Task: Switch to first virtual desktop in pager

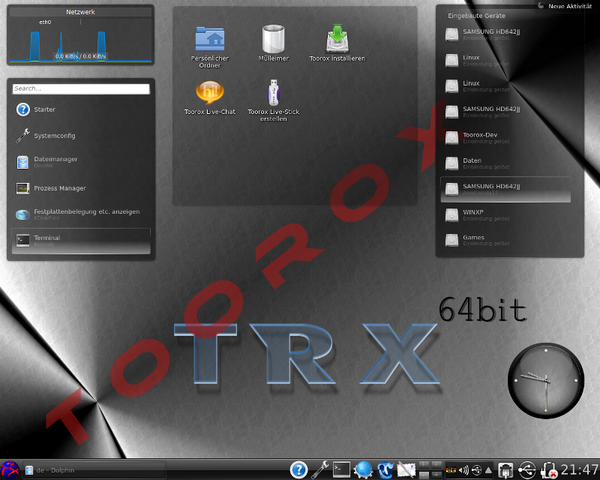Action: coord(424,465)
